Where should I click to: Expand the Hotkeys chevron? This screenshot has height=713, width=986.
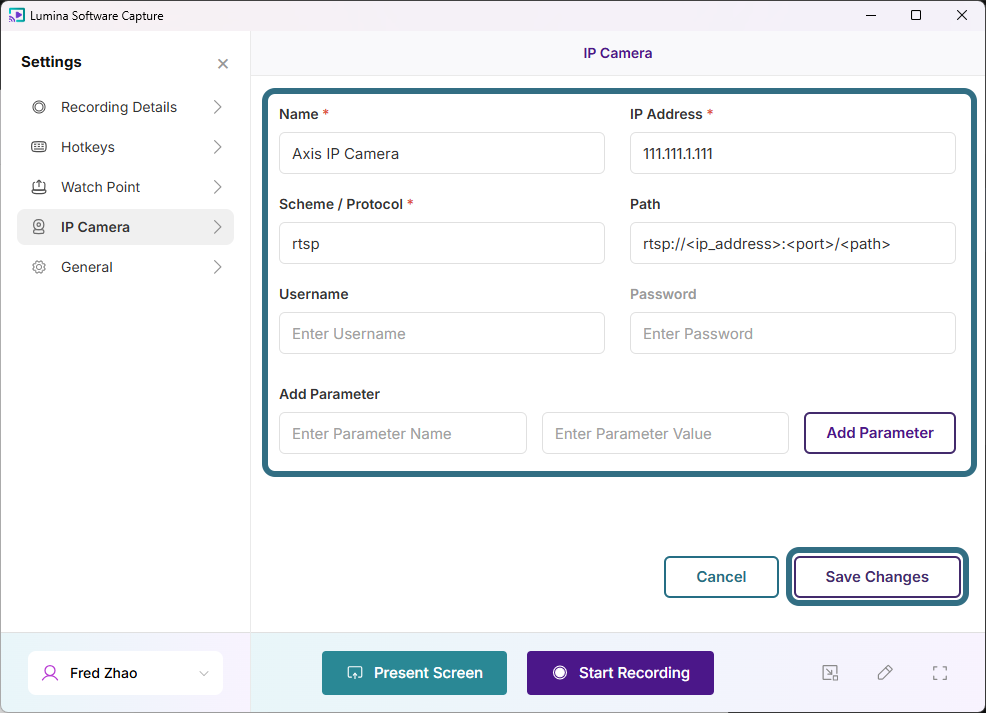[x=218, y=147]
